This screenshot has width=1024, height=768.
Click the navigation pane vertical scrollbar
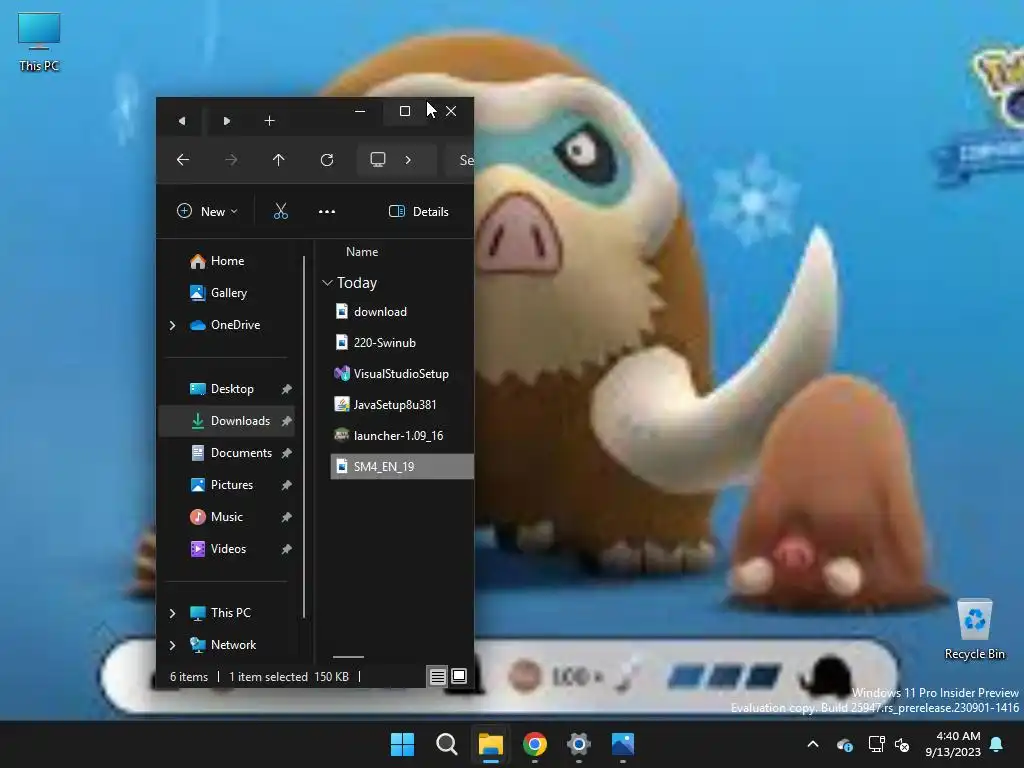304,436
